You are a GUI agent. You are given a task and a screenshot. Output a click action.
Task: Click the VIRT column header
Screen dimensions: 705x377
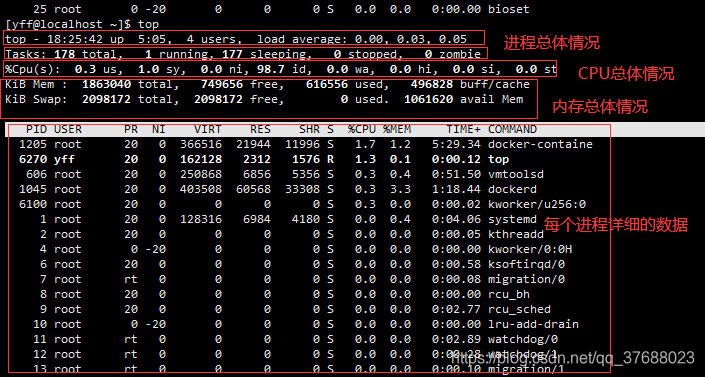point(208,130)
